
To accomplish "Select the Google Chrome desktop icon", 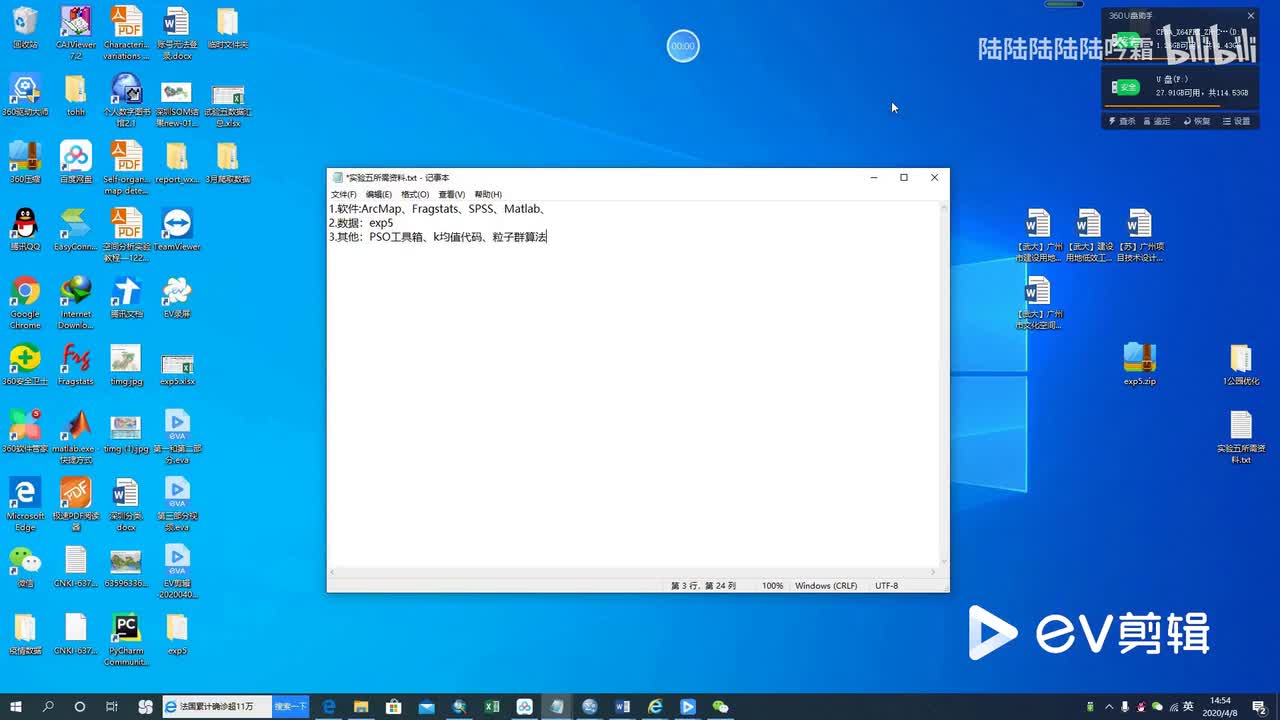I will [25, 303].
